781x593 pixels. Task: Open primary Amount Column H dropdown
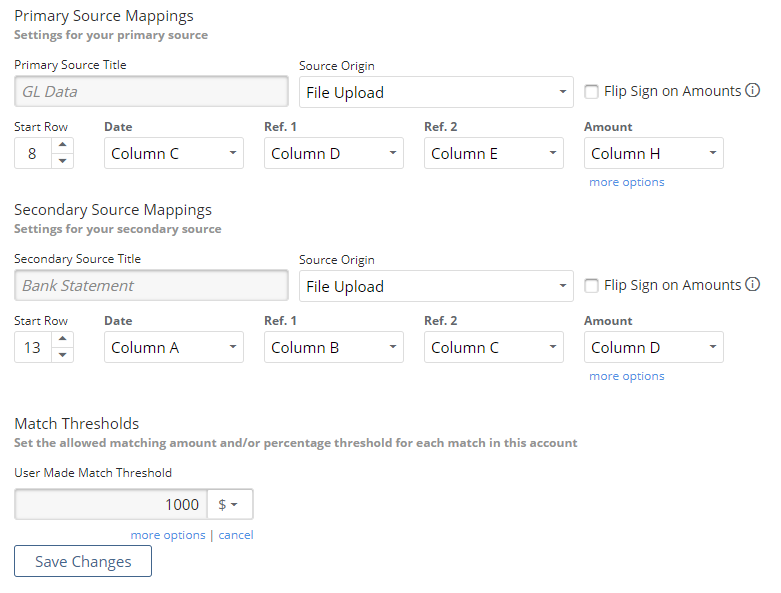(653, 153)
